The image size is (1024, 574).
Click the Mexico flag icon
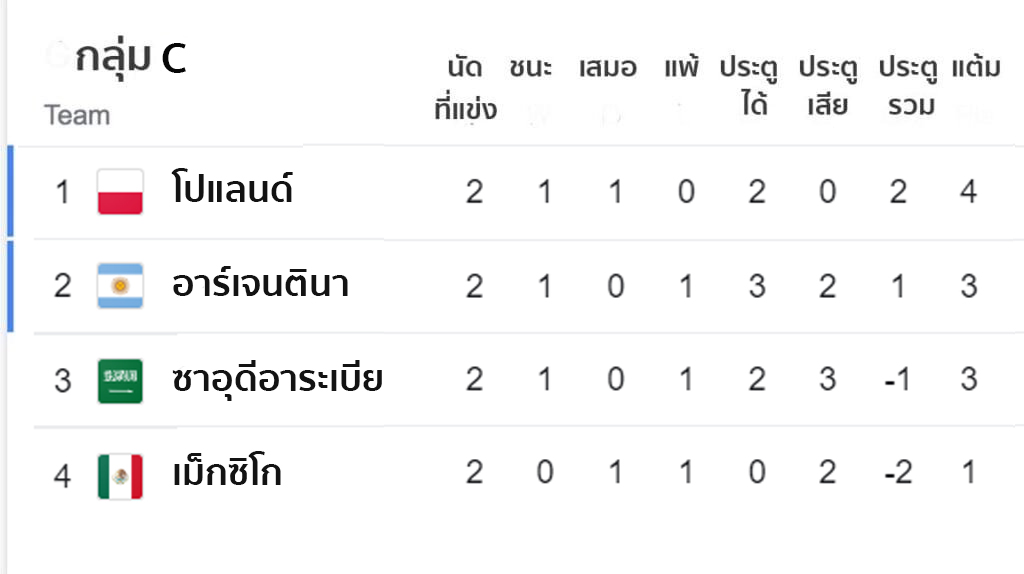click(x=120, y=476)
